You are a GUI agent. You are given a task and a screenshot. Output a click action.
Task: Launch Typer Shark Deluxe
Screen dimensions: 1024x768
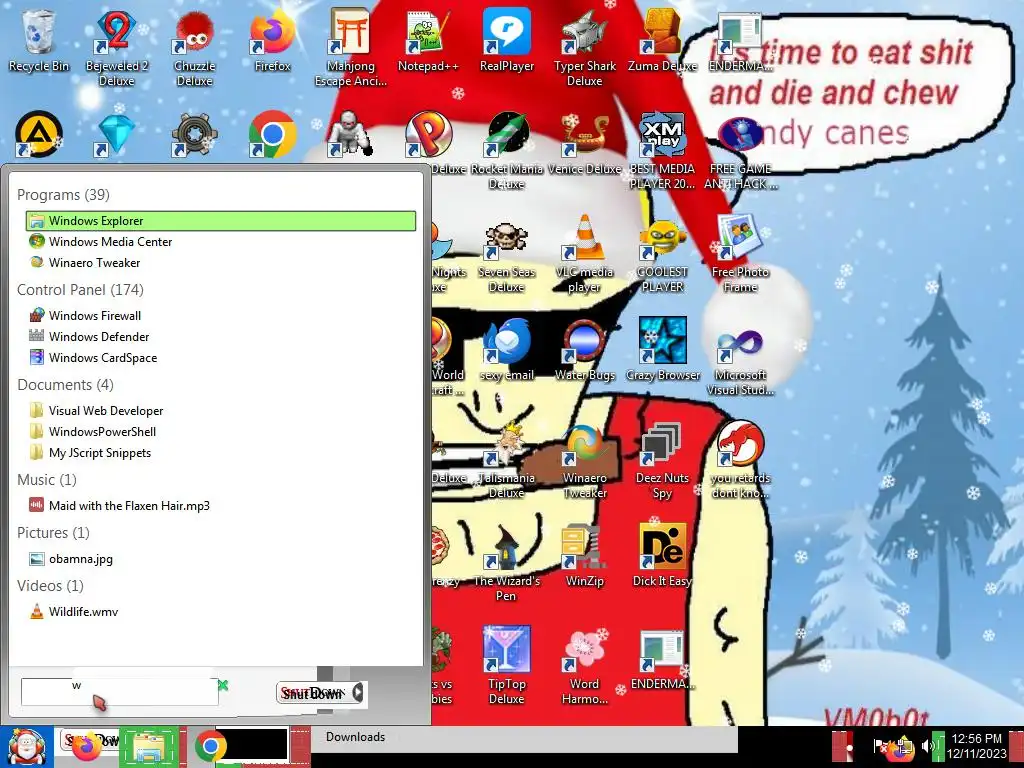tap(584, 46)
